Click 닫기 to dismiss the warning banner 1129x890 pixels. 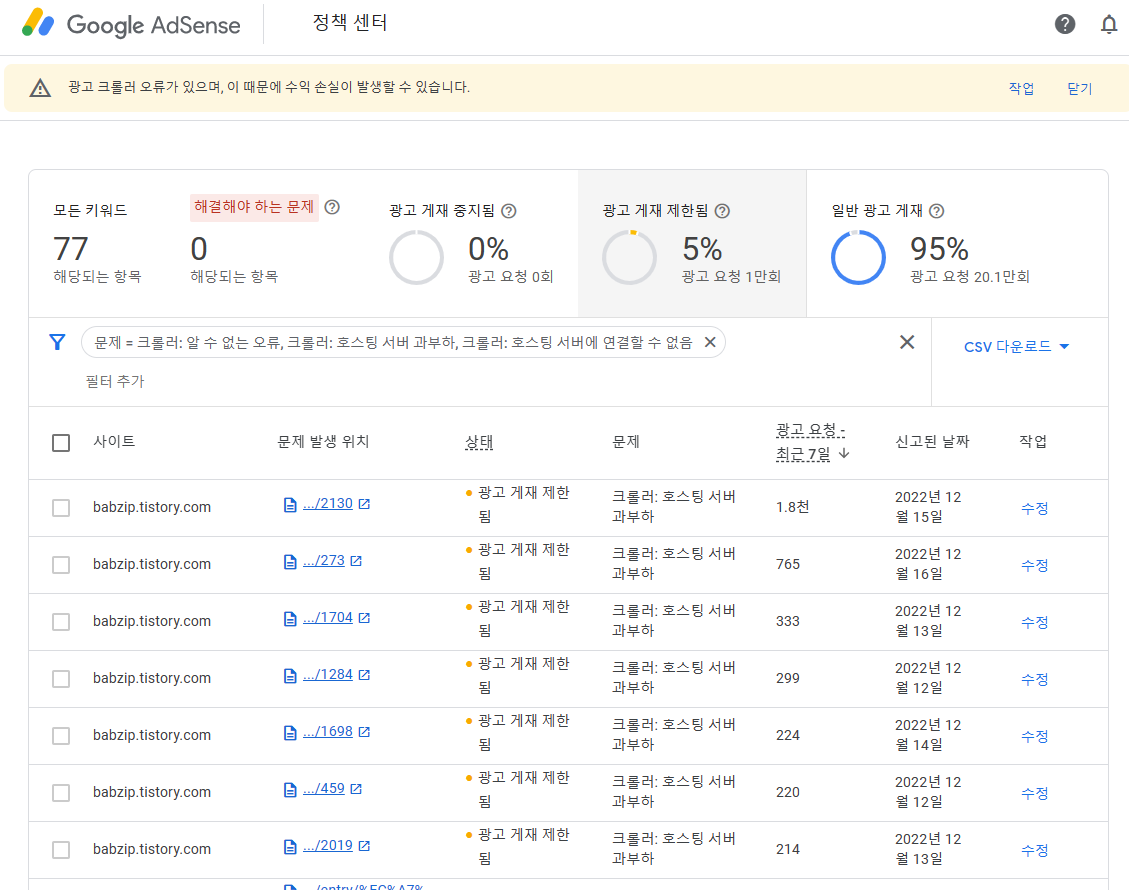(1079, 89)
